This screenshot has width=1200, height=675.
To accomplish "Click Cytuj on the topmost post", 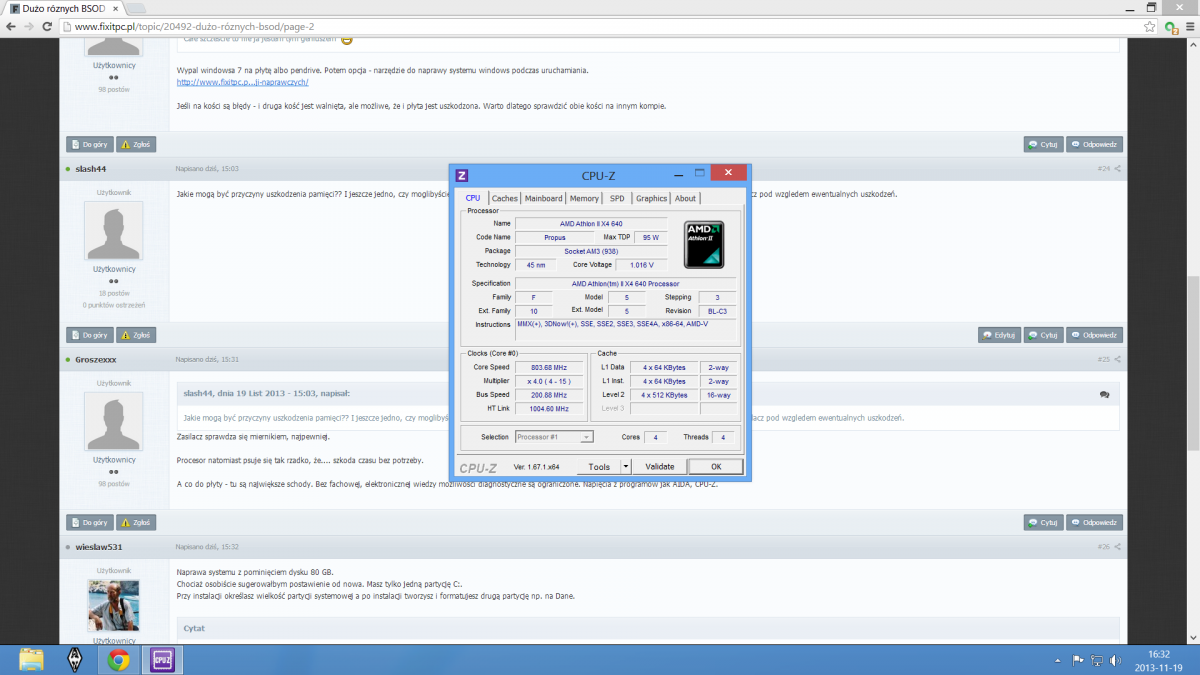I will tap(1044, 144).
